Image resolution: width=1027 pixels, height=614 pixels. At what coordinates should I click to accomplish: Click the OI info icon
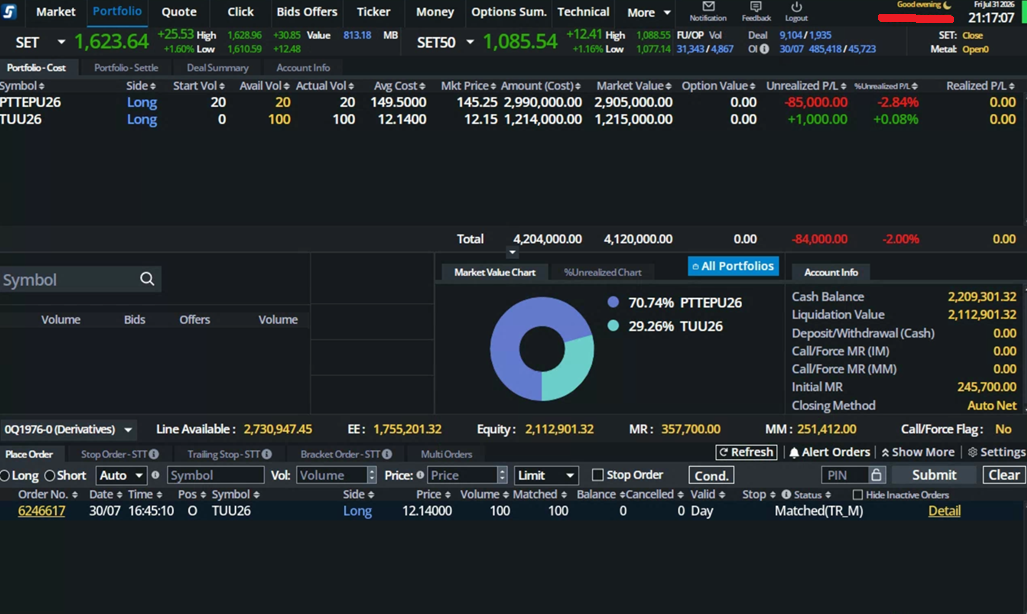(x=764, y=48)
